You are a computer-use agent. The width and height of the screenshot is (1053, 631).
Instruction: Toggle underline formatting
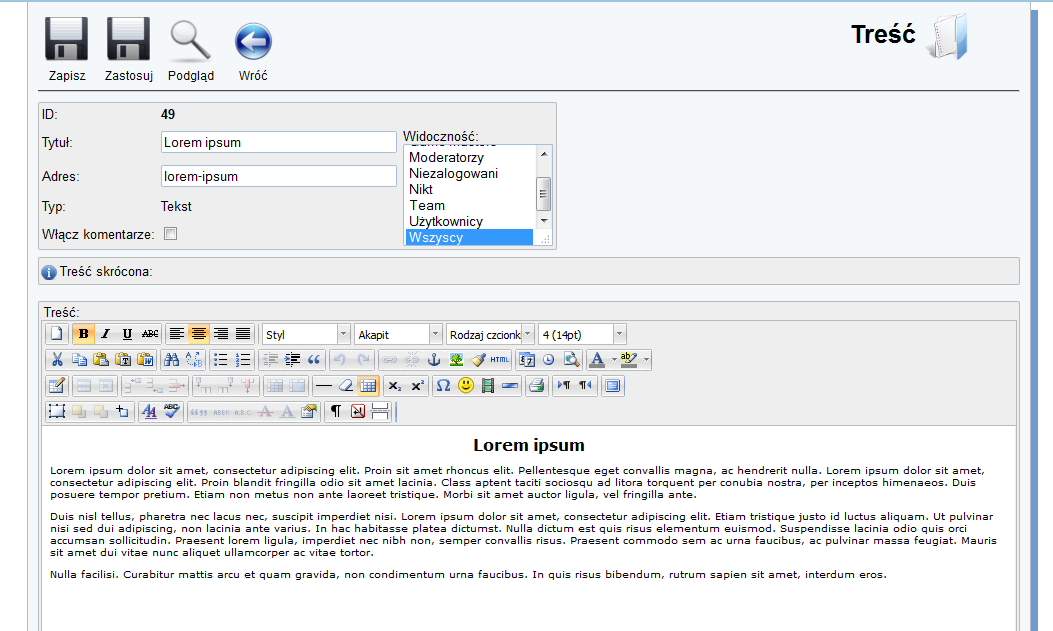coord(128,334)
